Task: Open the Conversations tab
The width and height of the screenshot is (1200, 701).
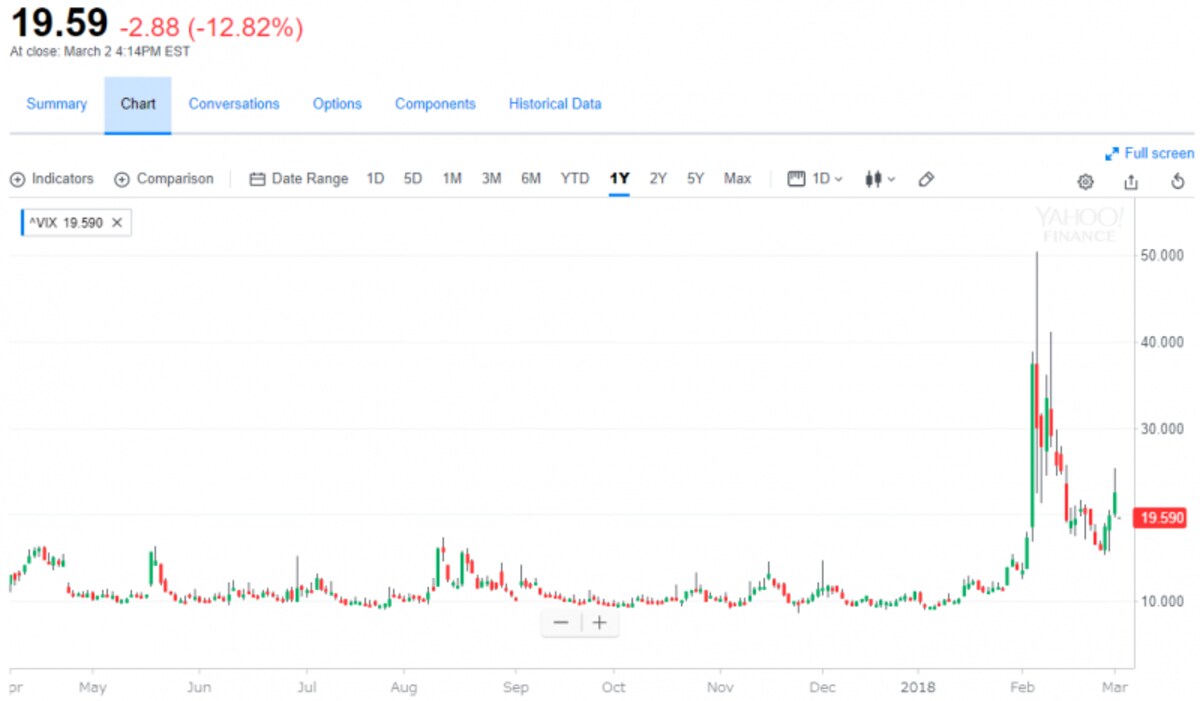Action: point(234,104)
